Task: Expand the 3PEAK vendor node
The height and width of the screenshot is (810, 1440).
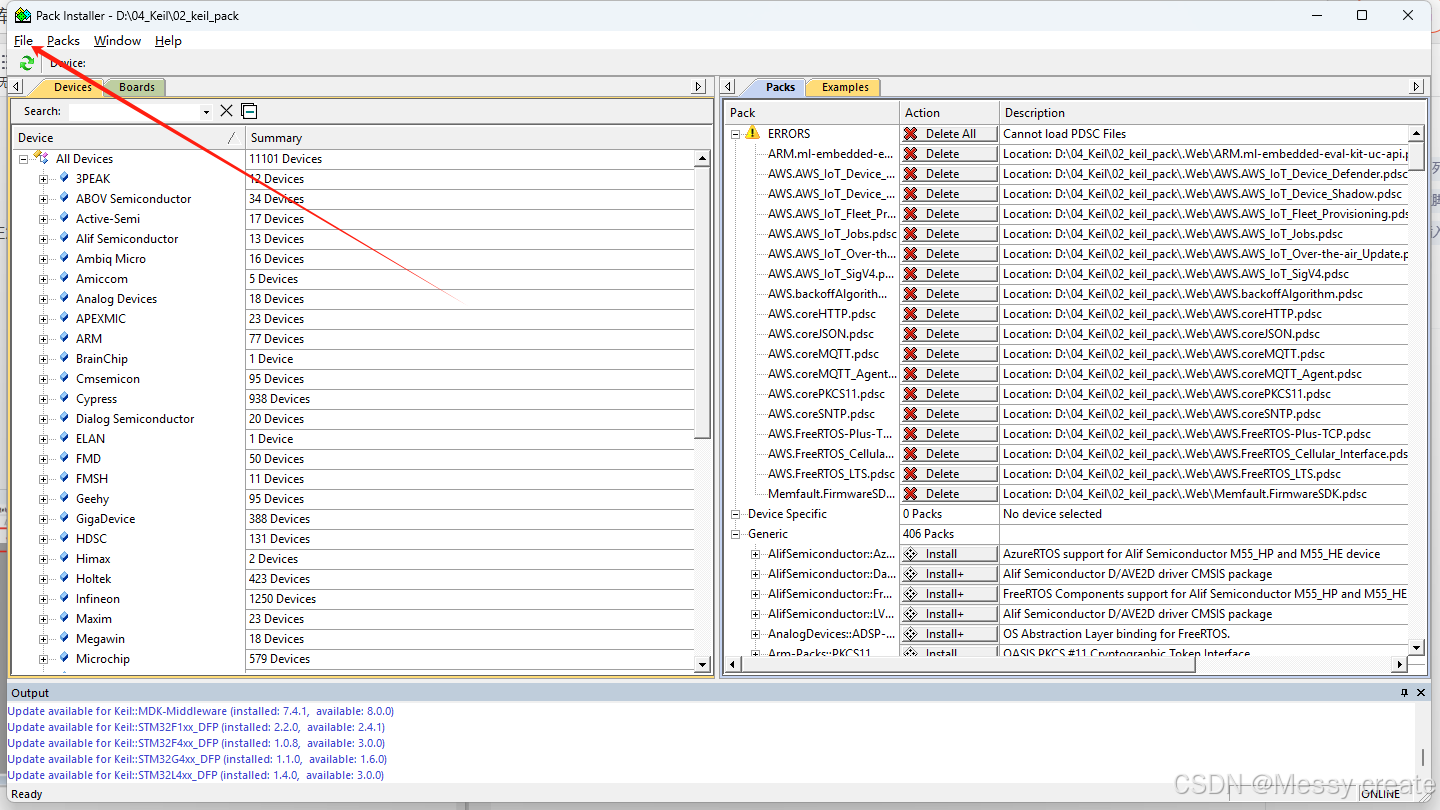Action: 43,179
